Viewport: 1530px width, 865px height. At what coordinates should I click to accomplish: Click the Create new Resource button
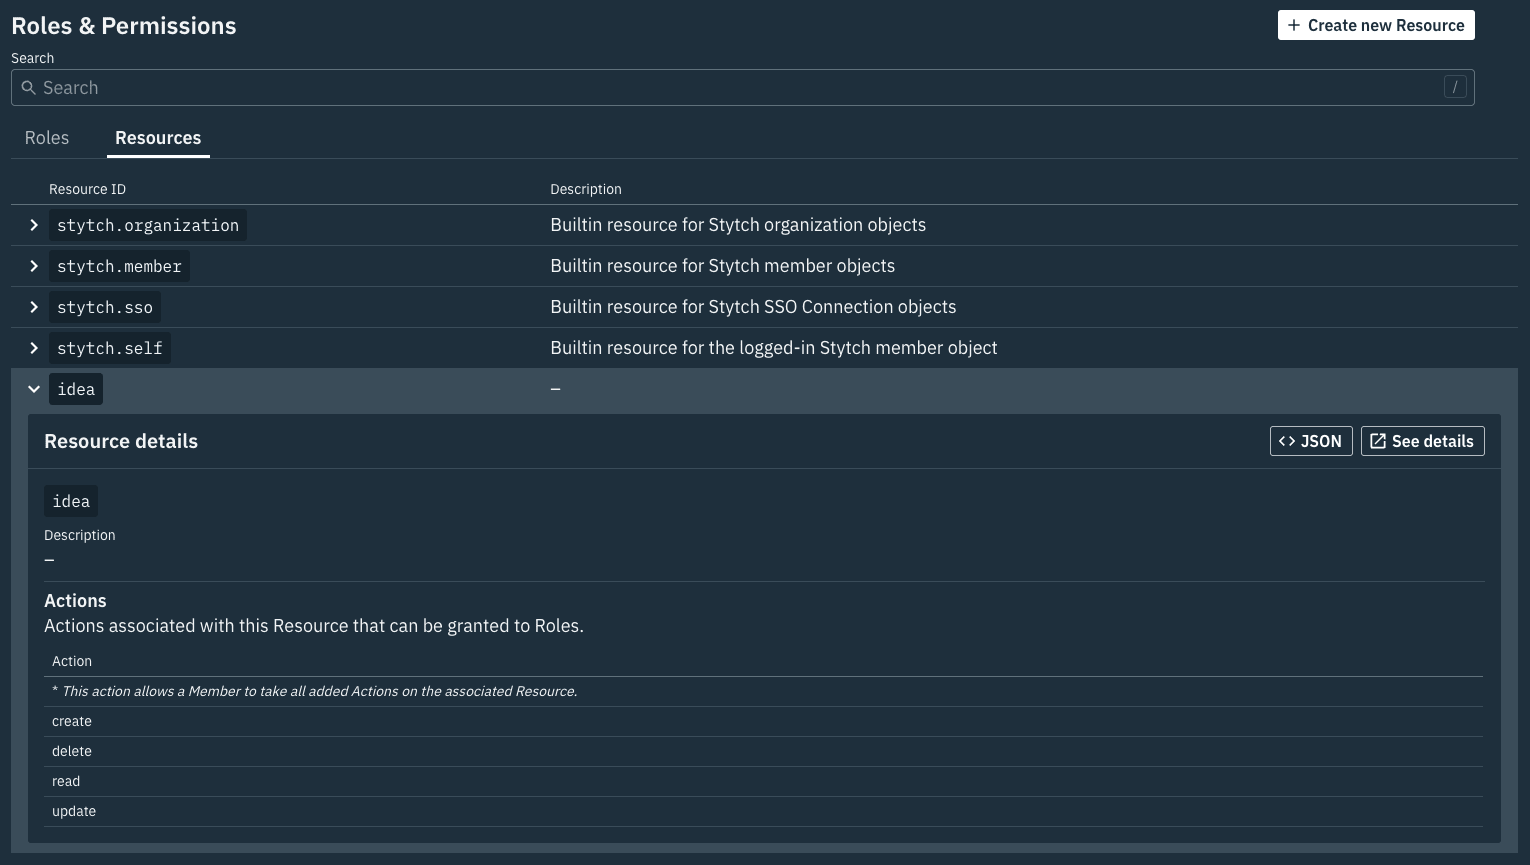coord(1376,25)
